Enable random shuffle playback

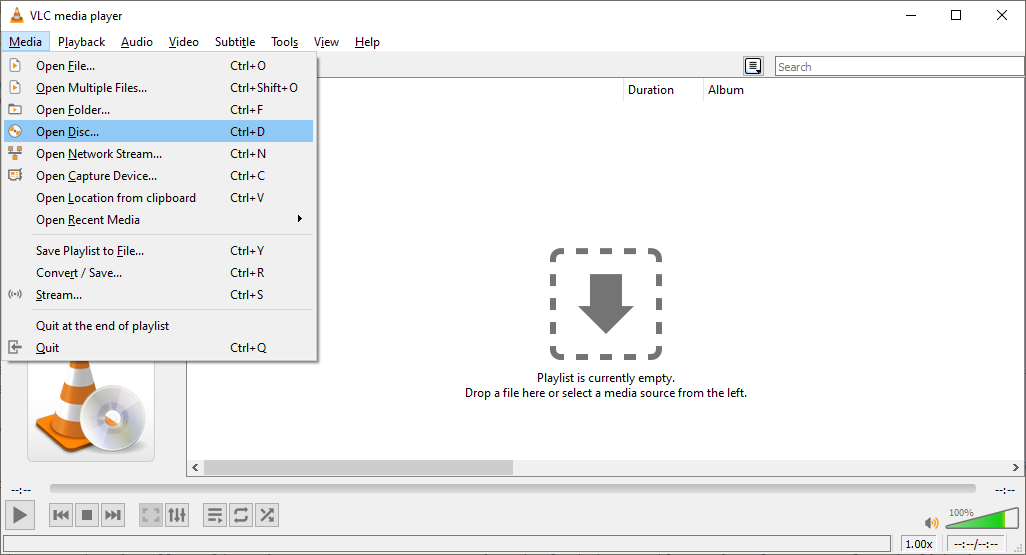267,515
